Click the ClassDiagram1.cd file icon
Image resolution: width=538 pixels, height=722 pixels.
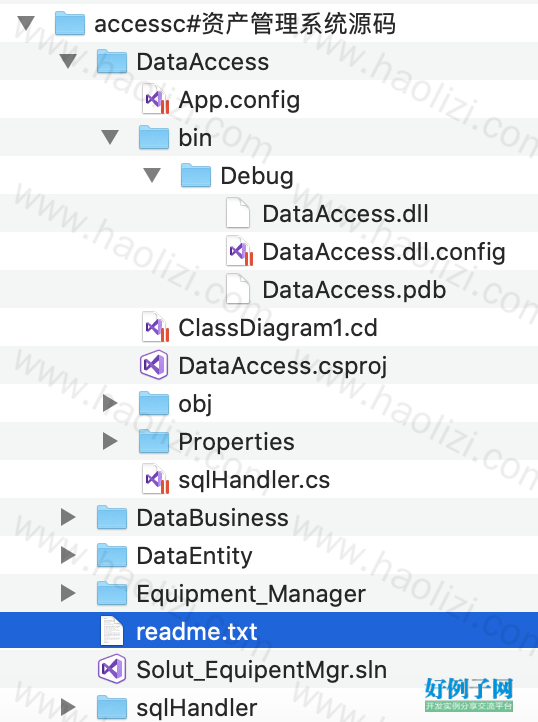click(155, 327)
